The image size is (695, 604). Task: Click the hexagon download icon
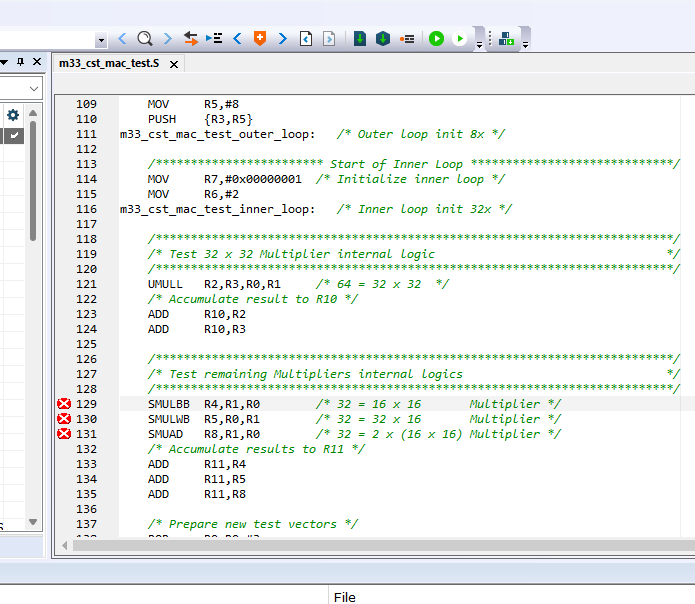pos(383,39)
